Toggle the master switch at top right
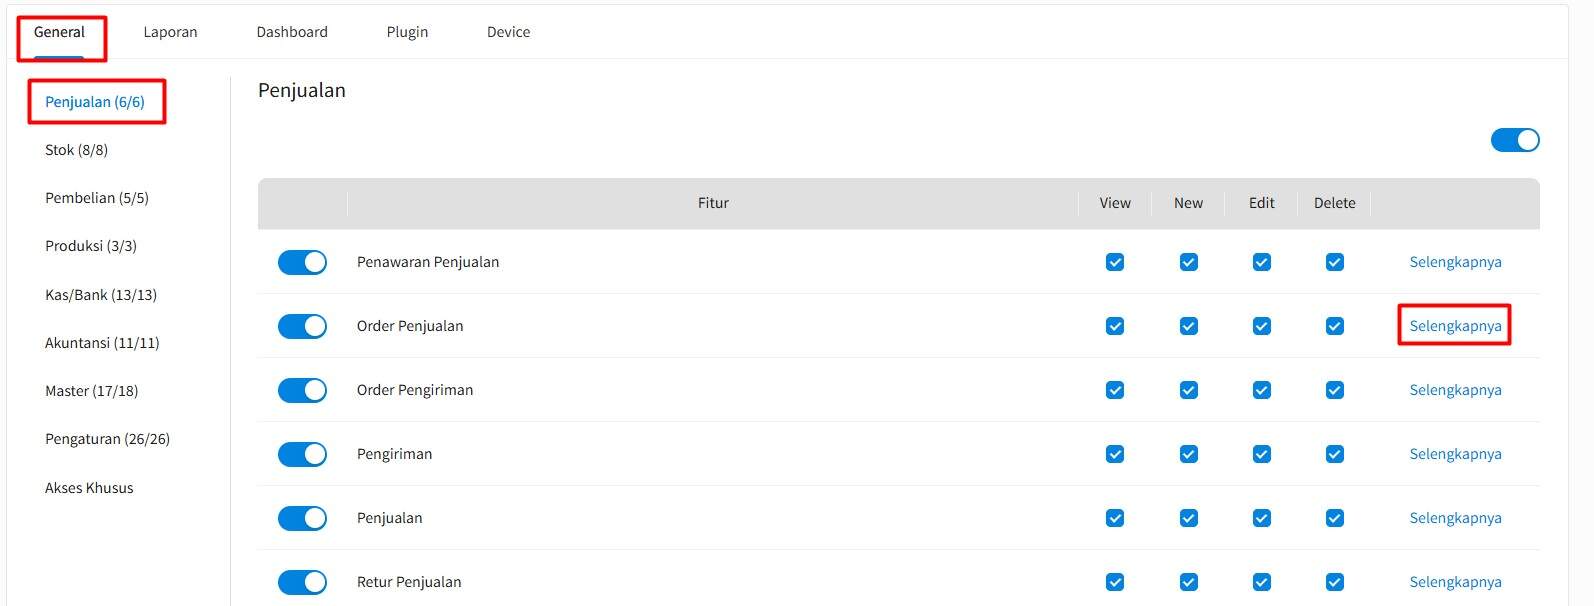 [x=1514, y=140]
